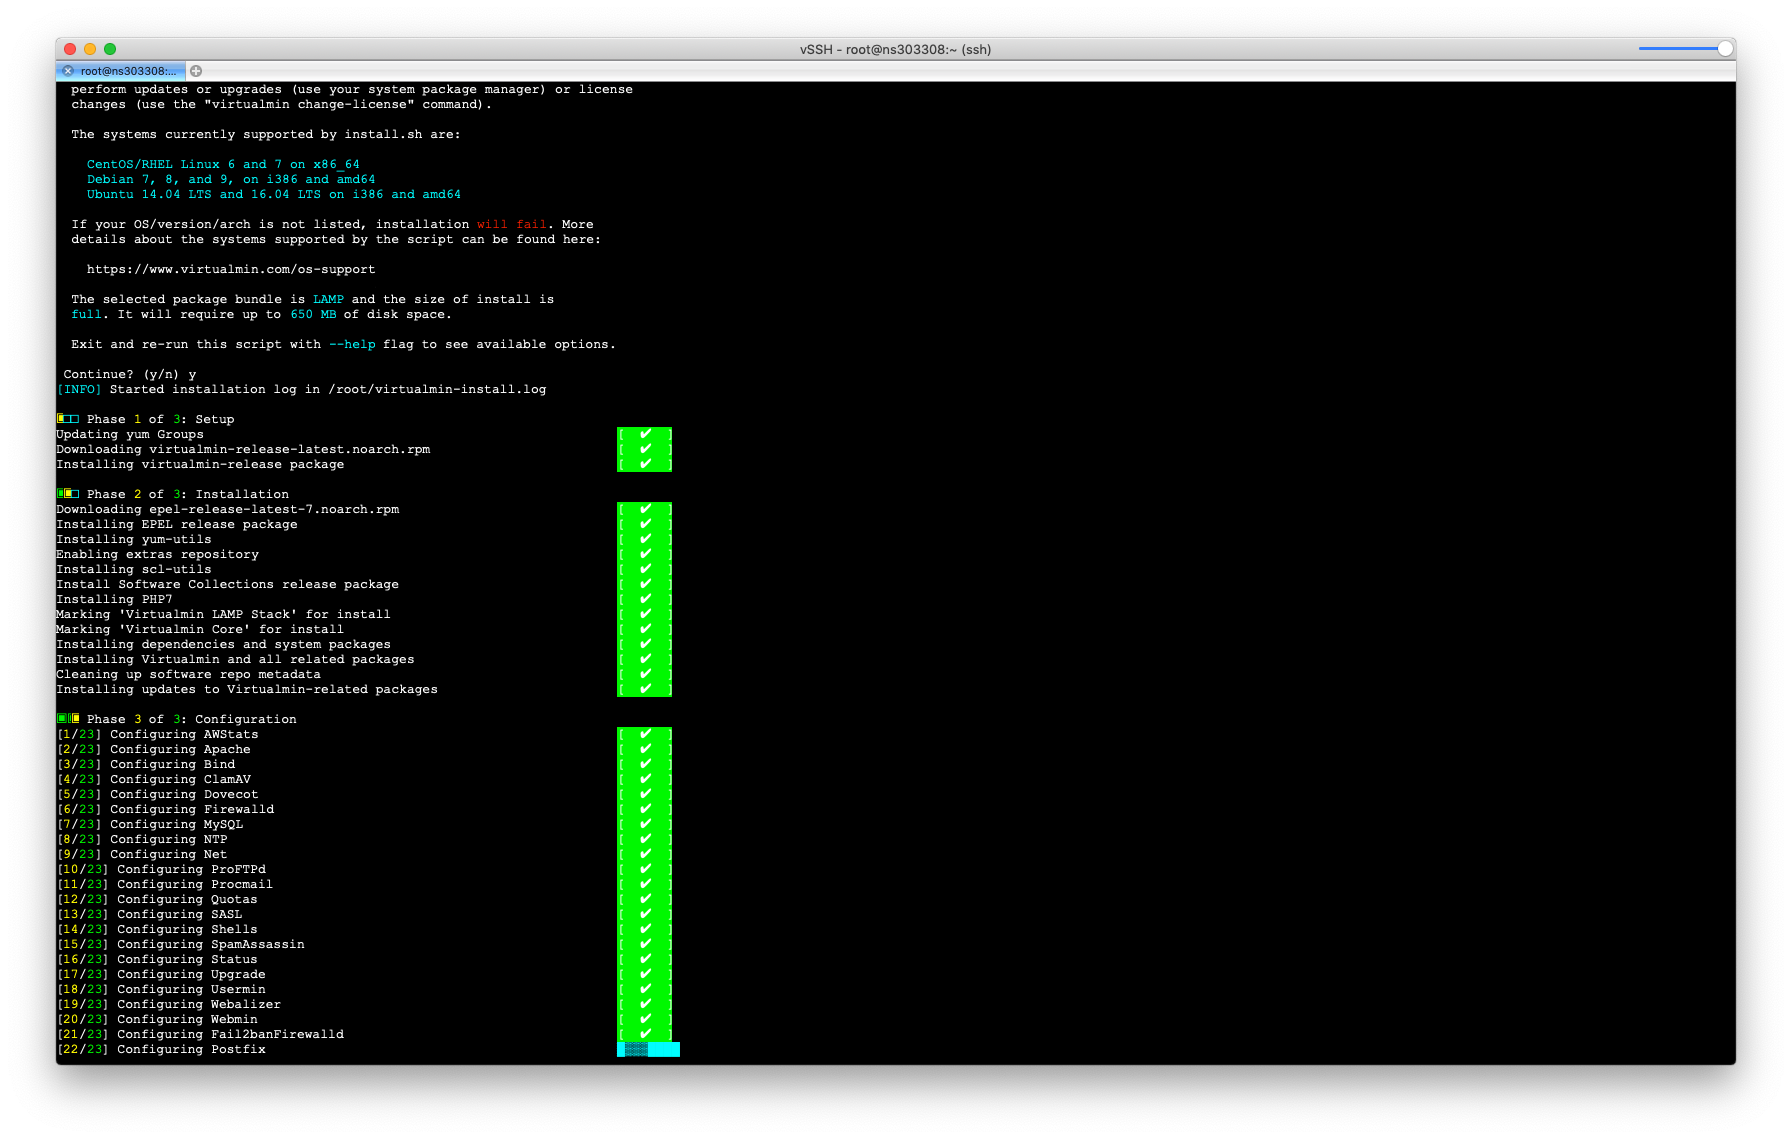The image size is (1792, 1139).
Task: Click '[18/23] Configuring Usermin' line
Action: pyautogui.click(x=162, y=989)
